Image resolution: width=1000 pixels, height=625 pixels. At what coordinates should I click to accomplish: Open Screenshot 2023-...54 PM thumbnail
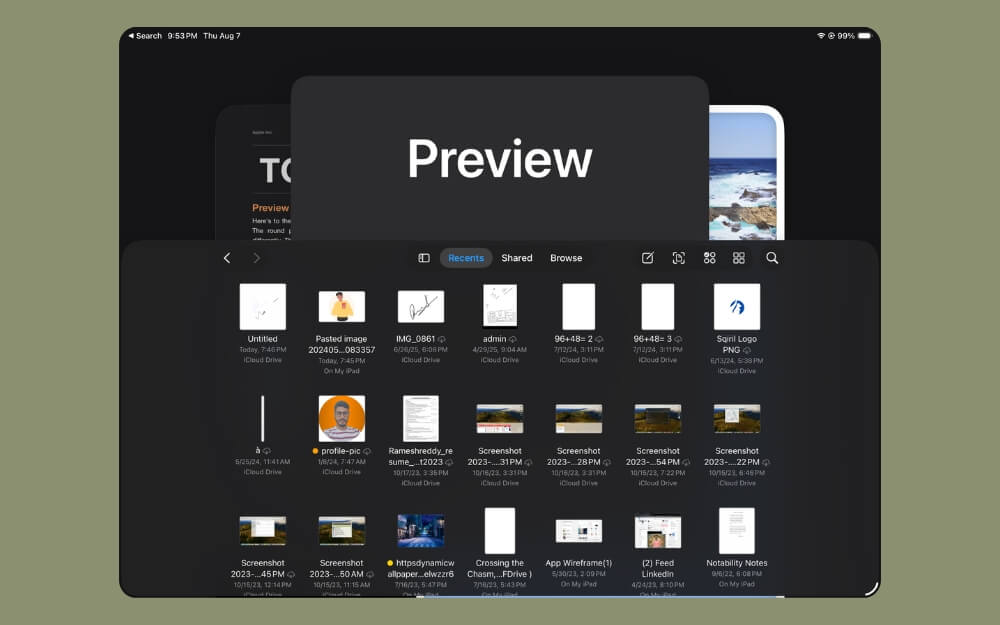pyautogui.click(x=658, y=418)
